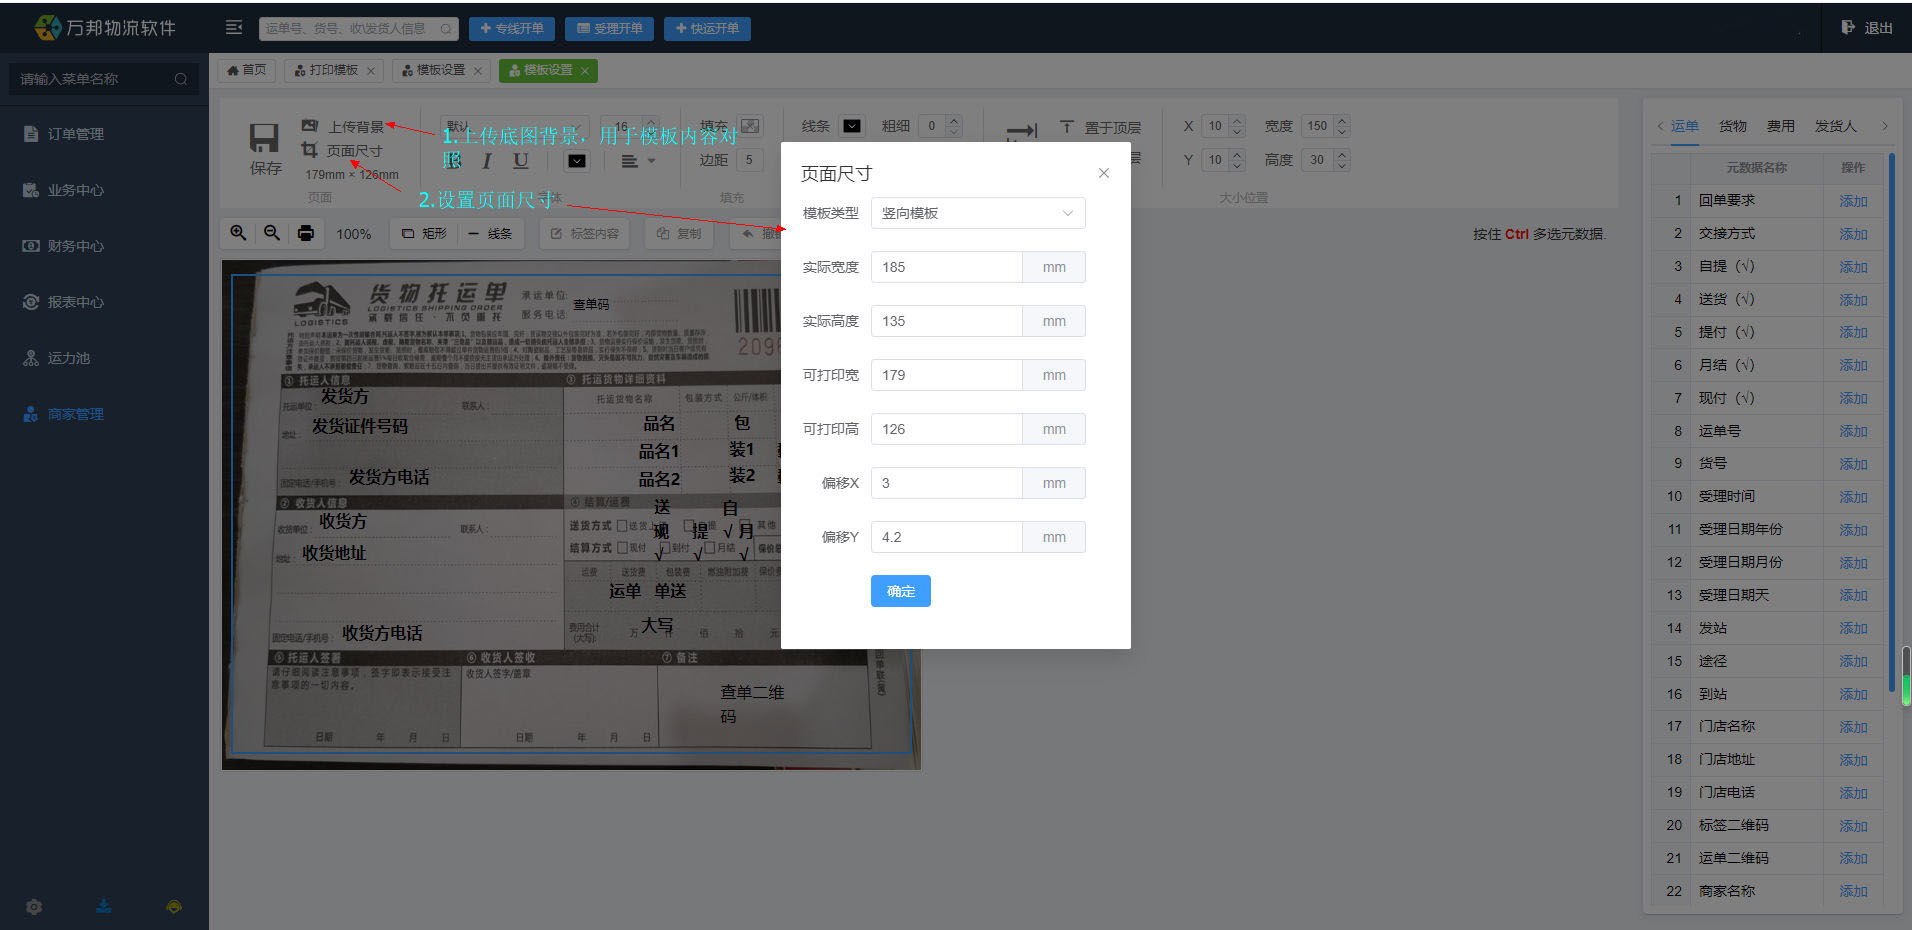Image resolution: width=1912 pixels, height=930 pixels.
Task: Open the font family 默认 dropdown
Action: pyautogui.click(x=514, y=126)
